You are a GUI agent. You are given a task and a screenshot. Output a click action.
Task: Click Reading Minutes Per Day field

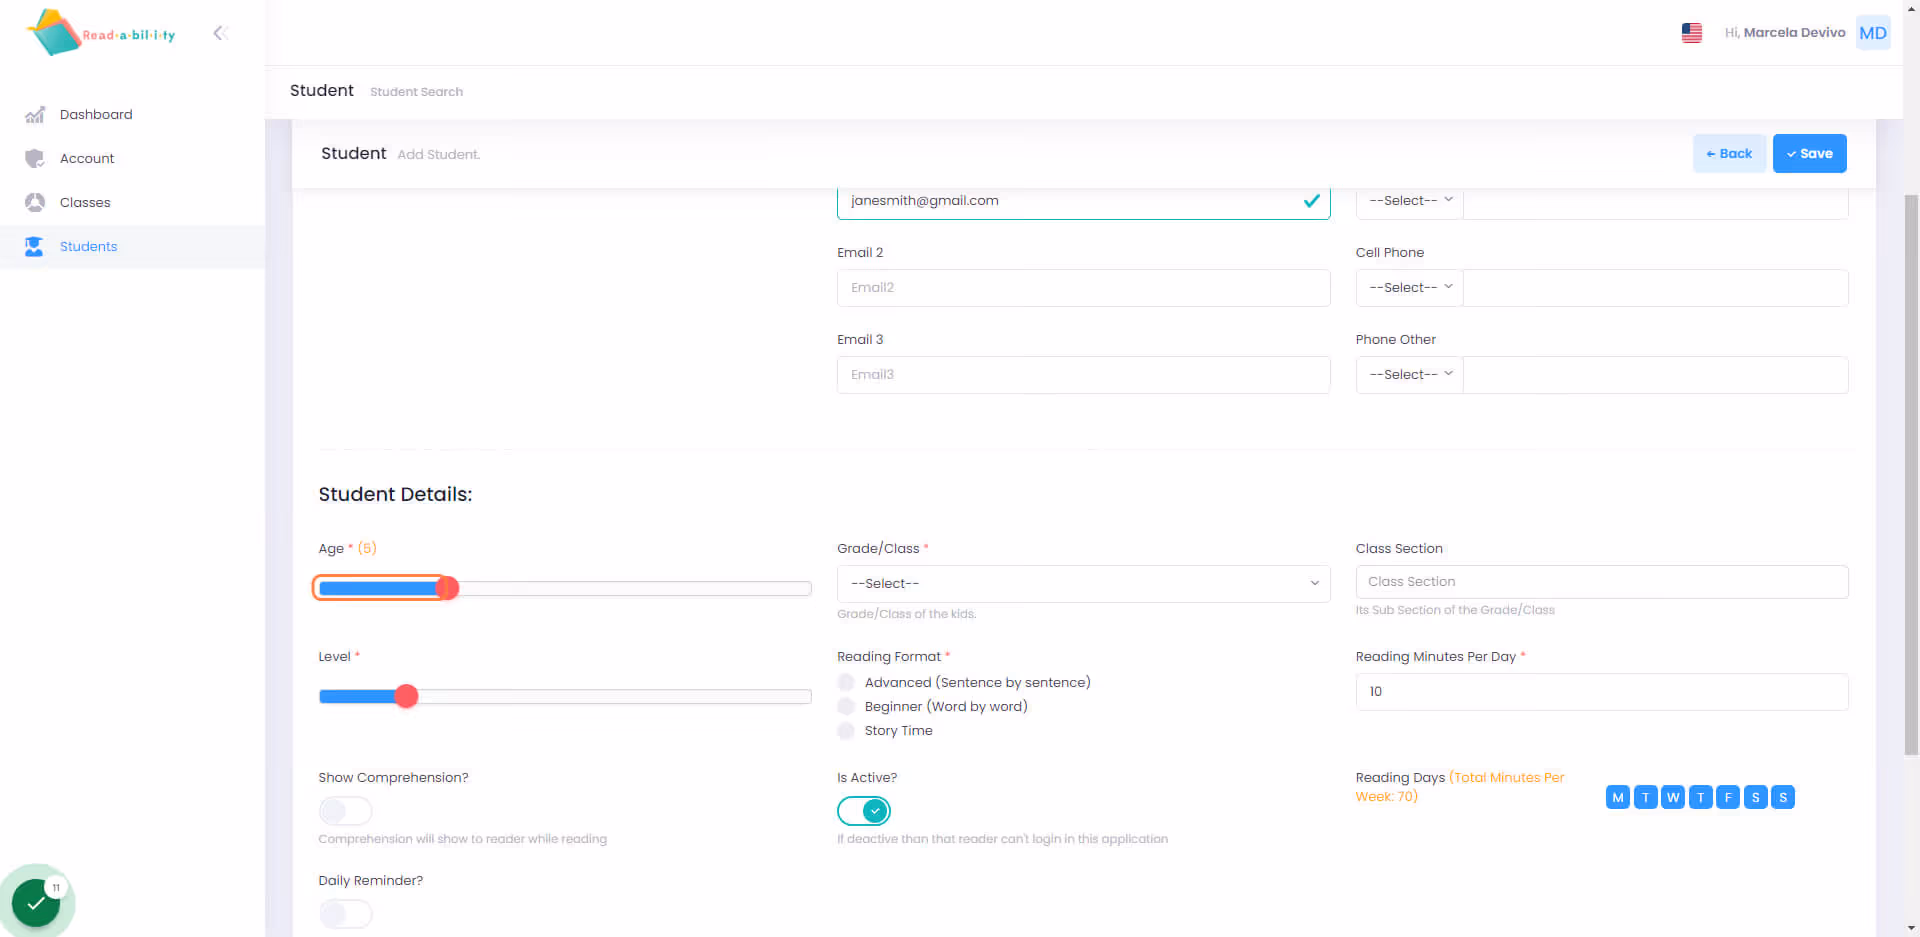tap(1602, 692)
